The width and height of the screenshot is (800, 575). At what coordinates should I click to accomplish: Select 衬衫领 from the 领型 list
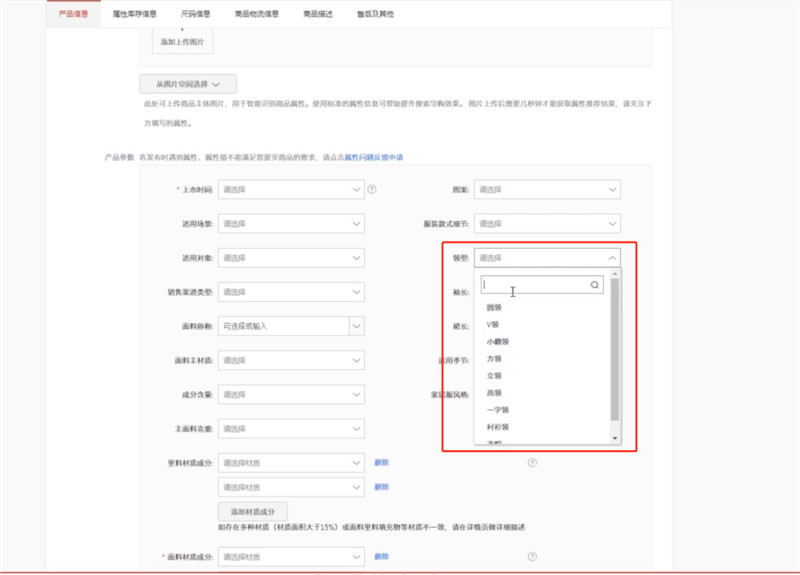[497, 427]
